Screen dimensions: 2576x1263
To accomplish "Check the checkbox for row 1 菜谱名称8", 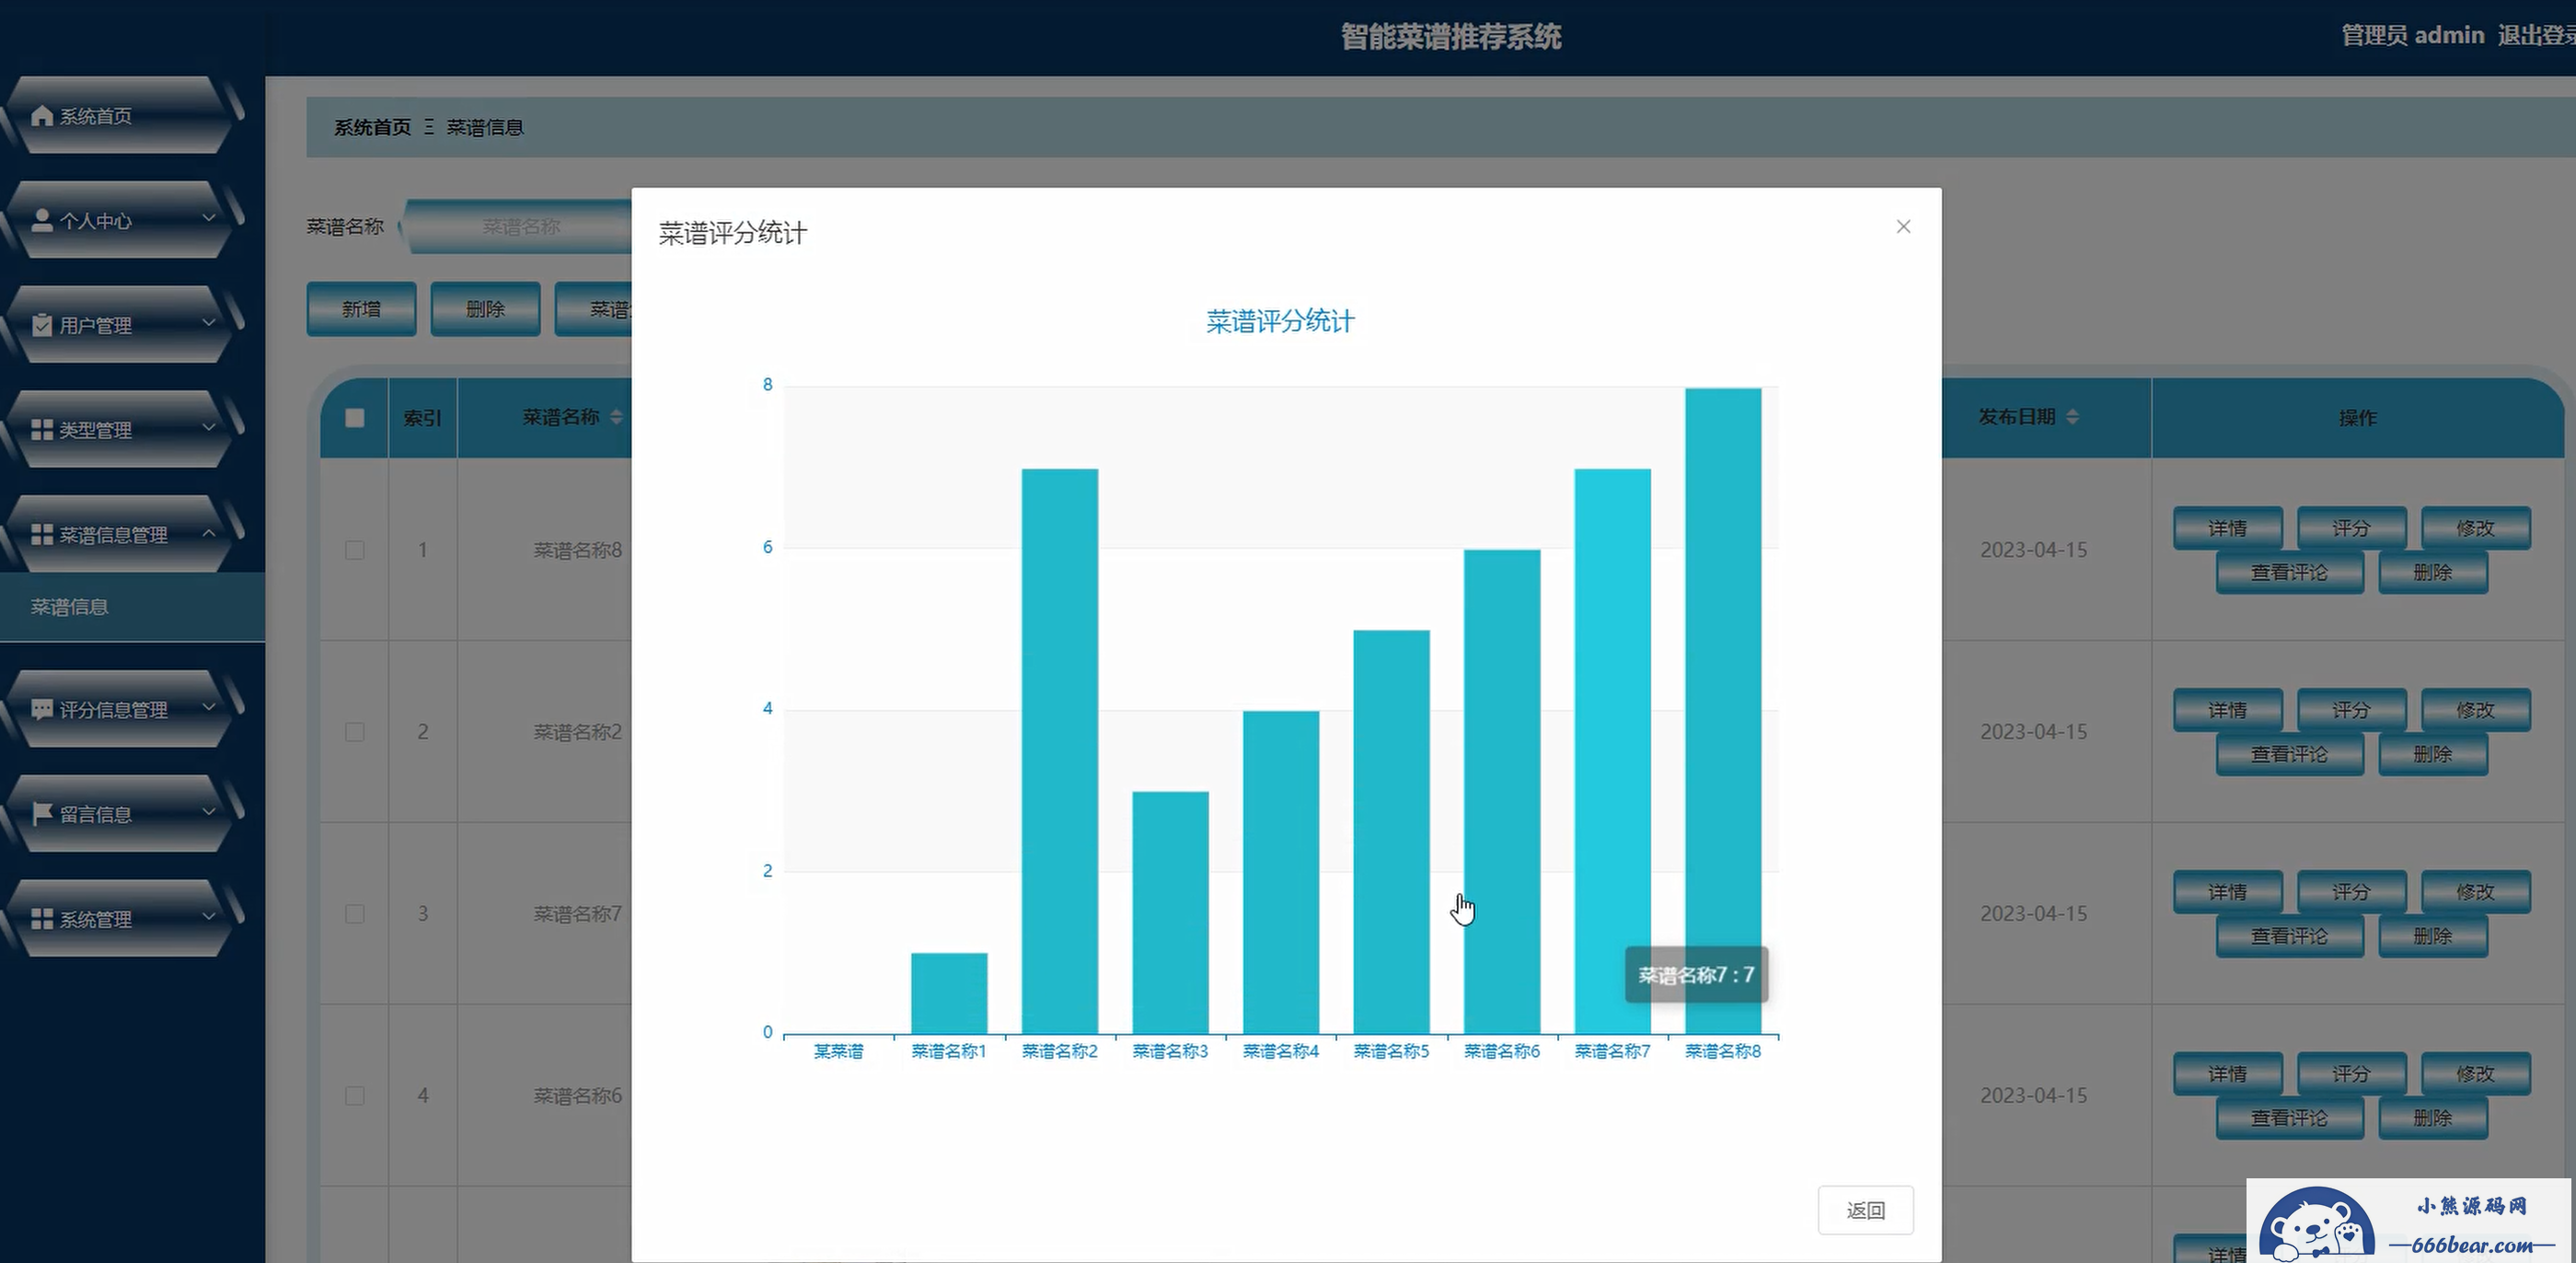I will (x=354, y=550).
